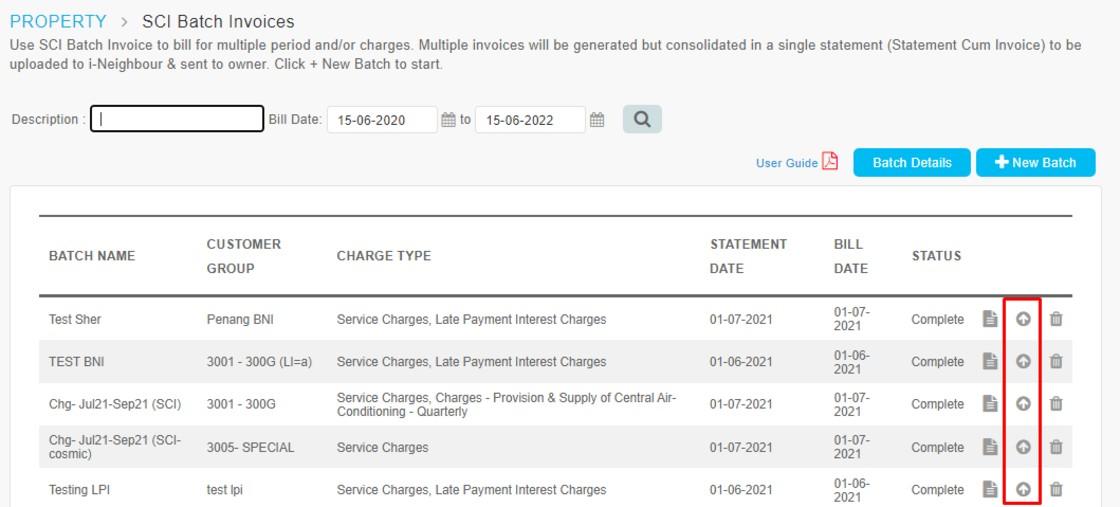Click the User Guide PDF icon
The height and width of the screenshot is (507, 1120).
[x=829, y=161]
